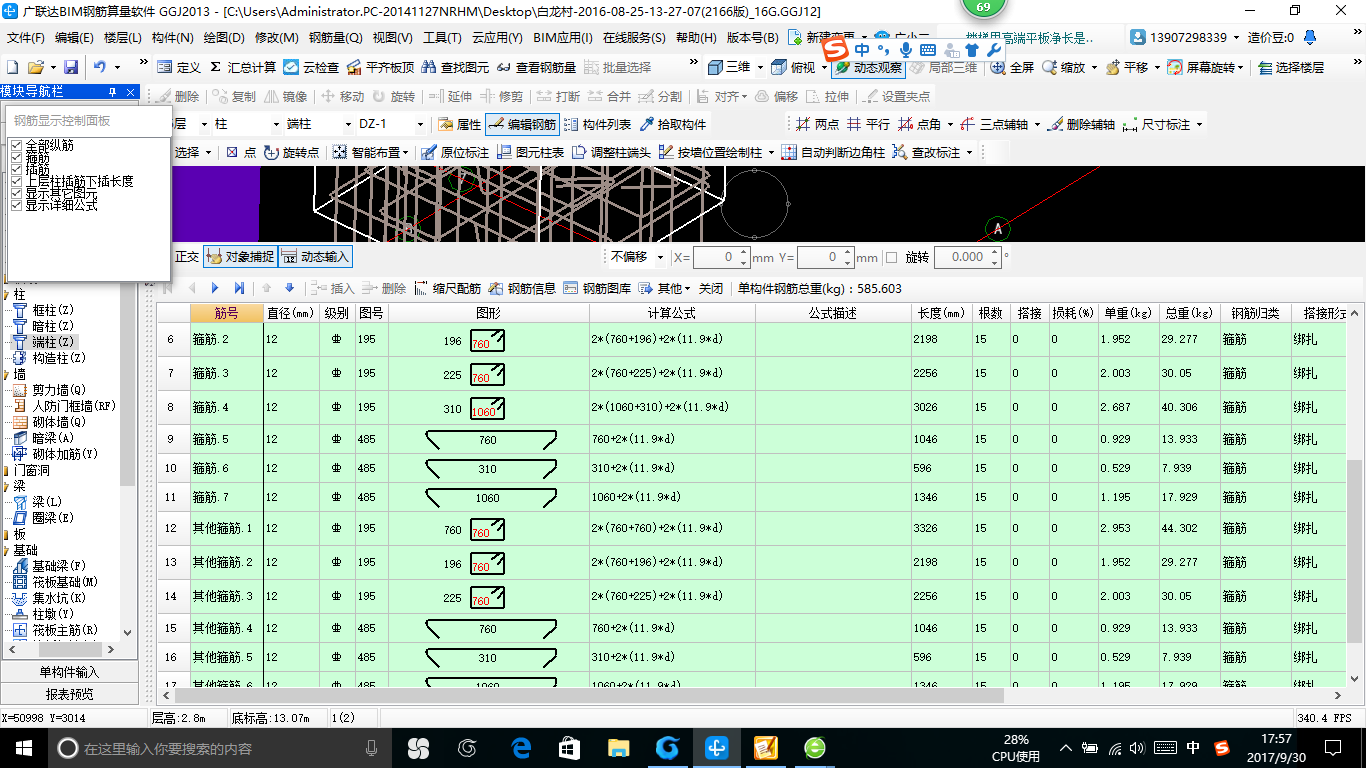Expand 查改标注 dropdown arrow

point(969,152)
